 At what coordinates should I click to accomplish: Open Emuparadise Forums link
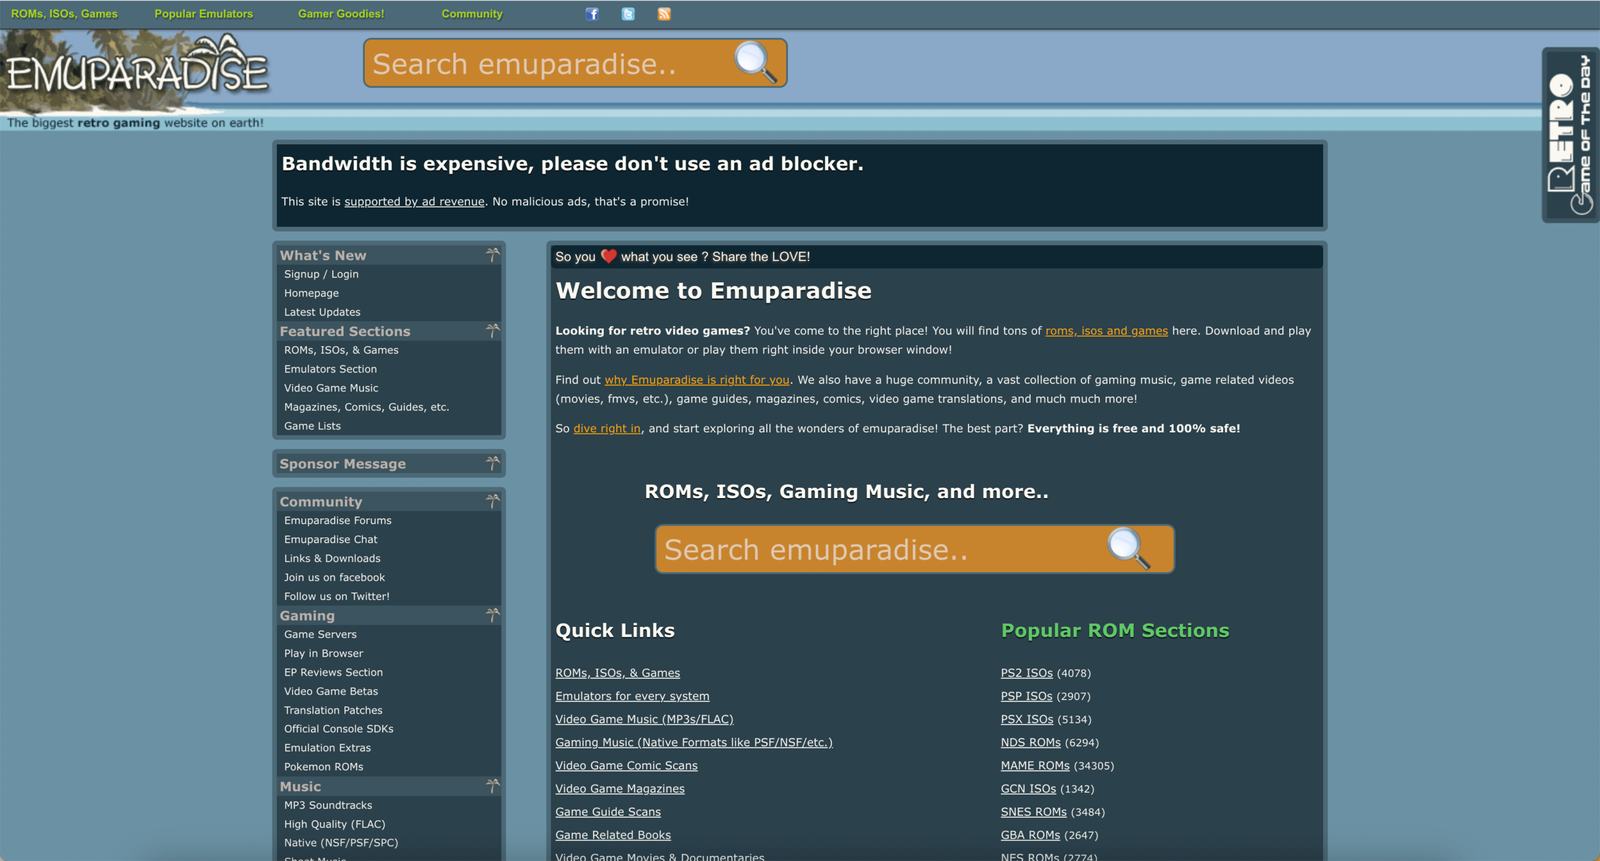coord(338,521)
